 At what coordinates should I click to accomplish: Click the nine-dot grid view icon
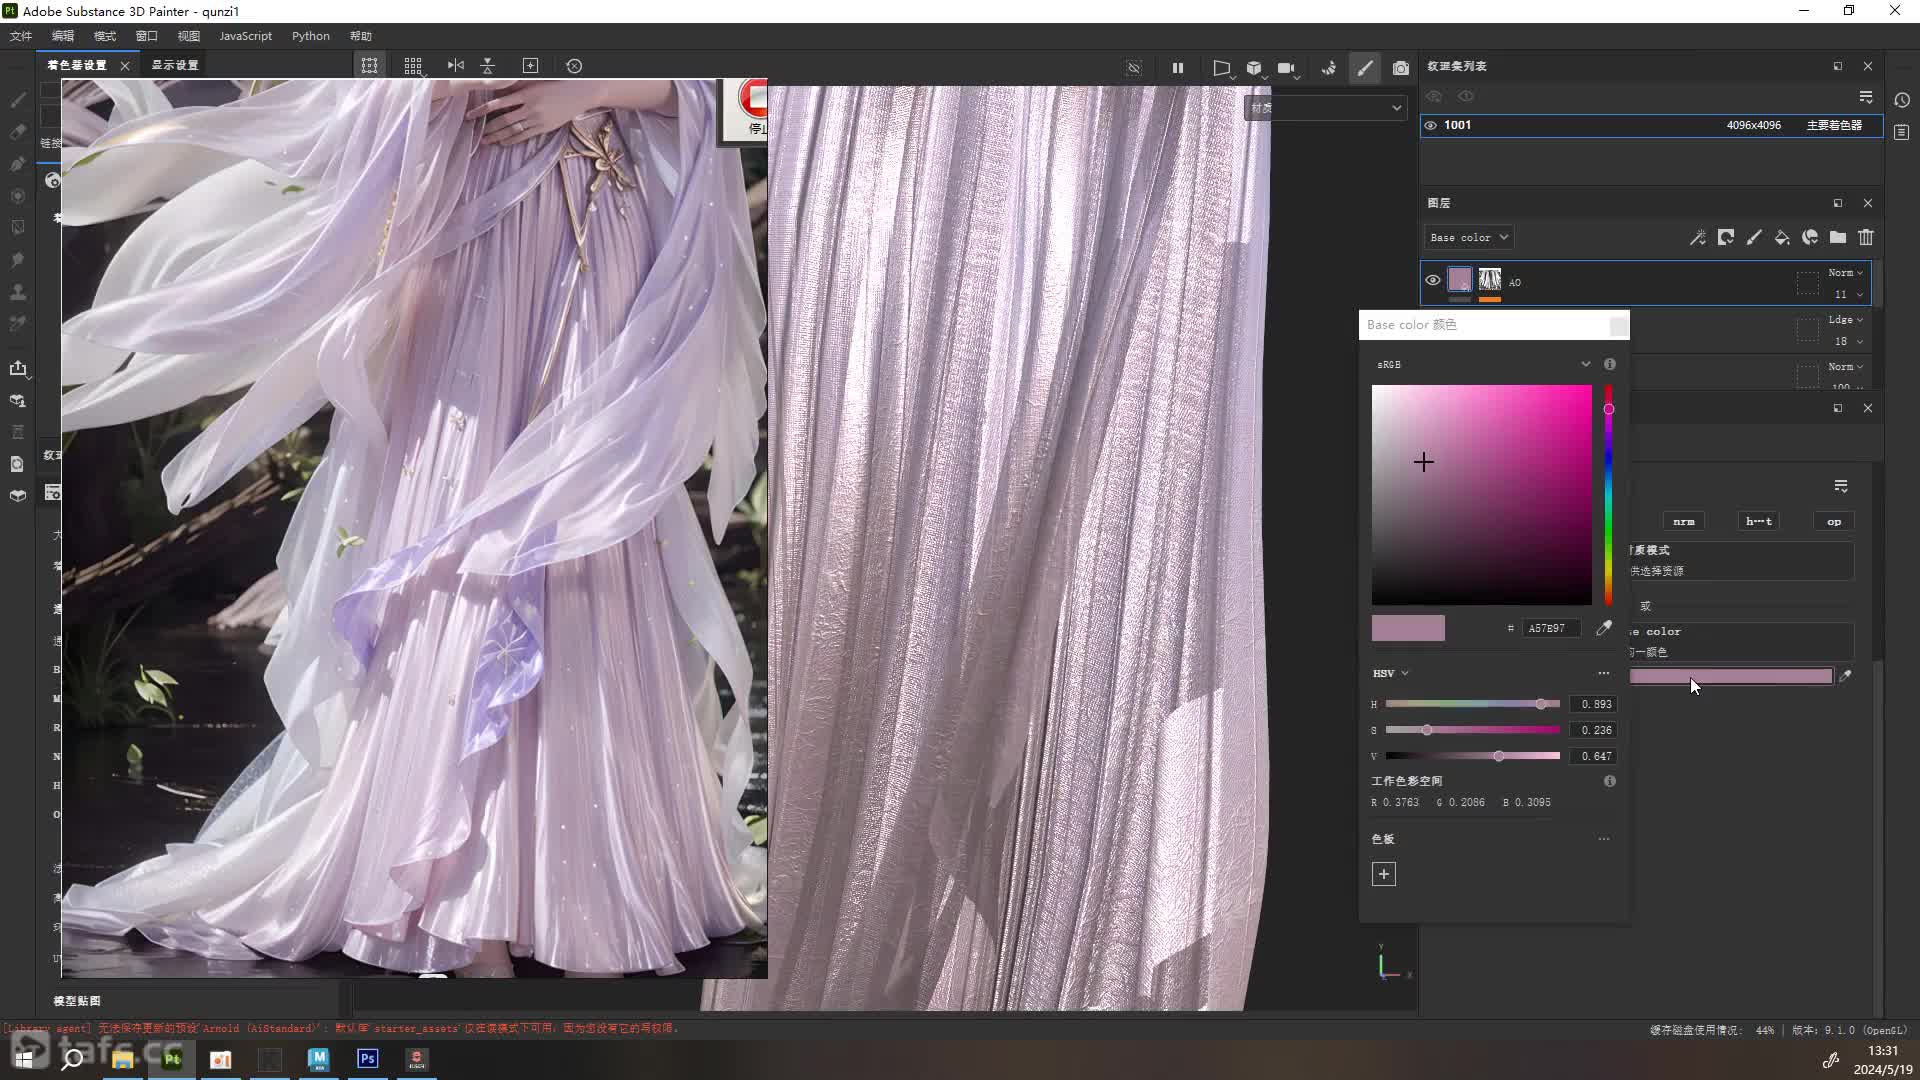point(413,66)
